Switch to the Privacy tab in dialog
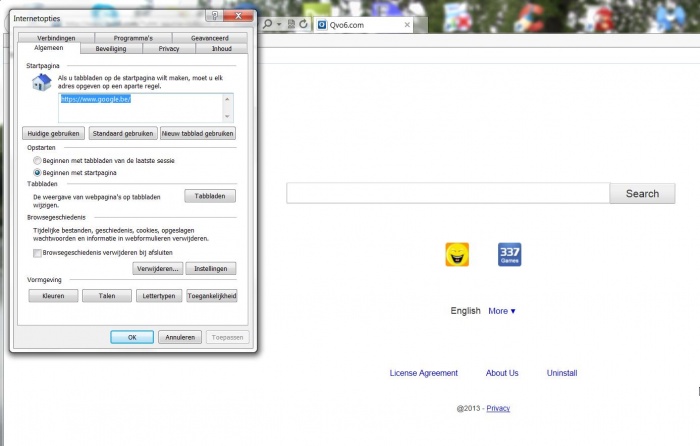 (169, 49)
